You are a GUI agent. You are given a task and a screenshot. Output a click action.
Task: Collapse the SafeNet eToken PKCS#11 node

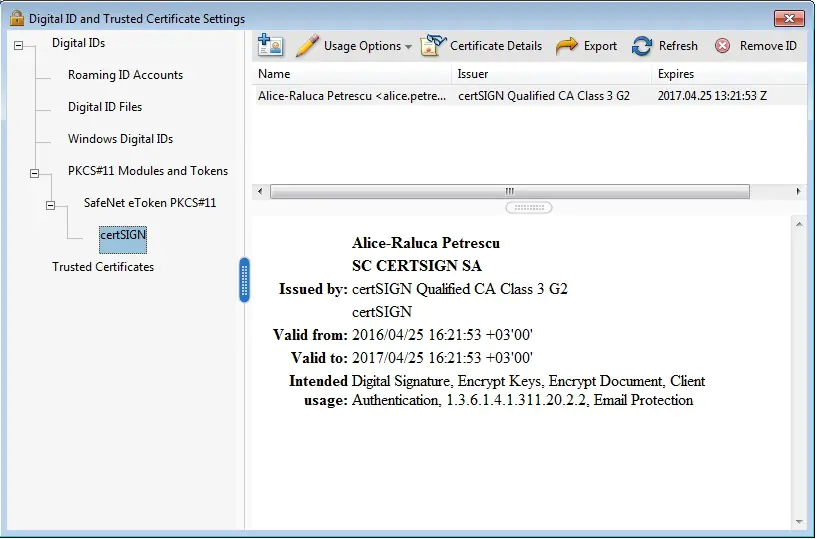coord(51,205)
